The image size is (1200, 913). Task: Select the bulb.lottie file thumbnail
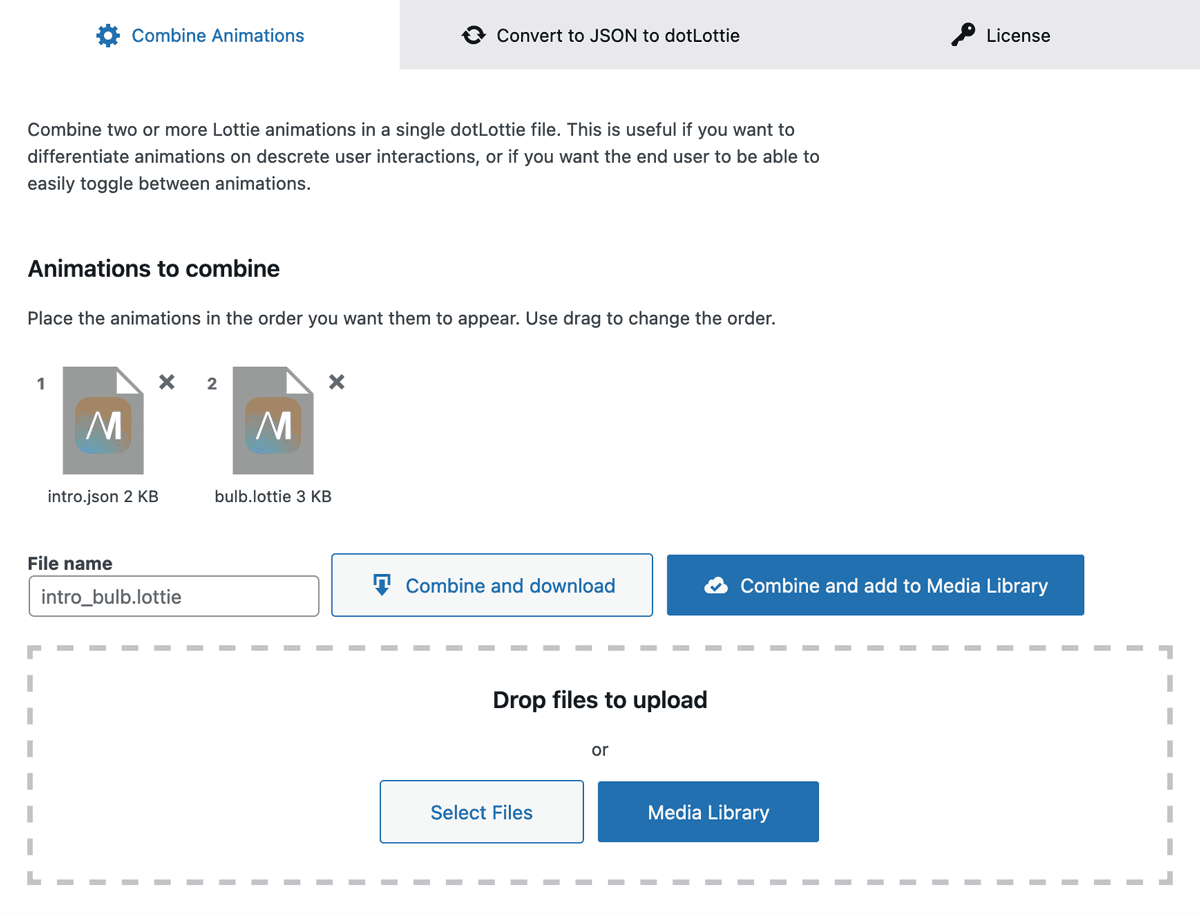coord(273,420)
